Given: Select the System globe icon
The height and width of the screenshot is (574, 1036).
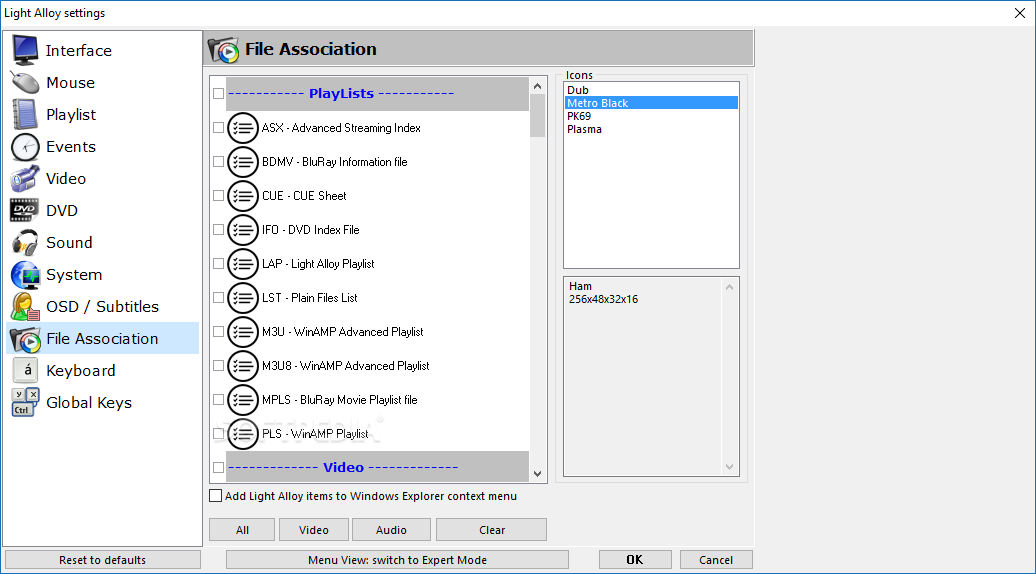Looking at the screenshot, I should click(x=25, y=275).
